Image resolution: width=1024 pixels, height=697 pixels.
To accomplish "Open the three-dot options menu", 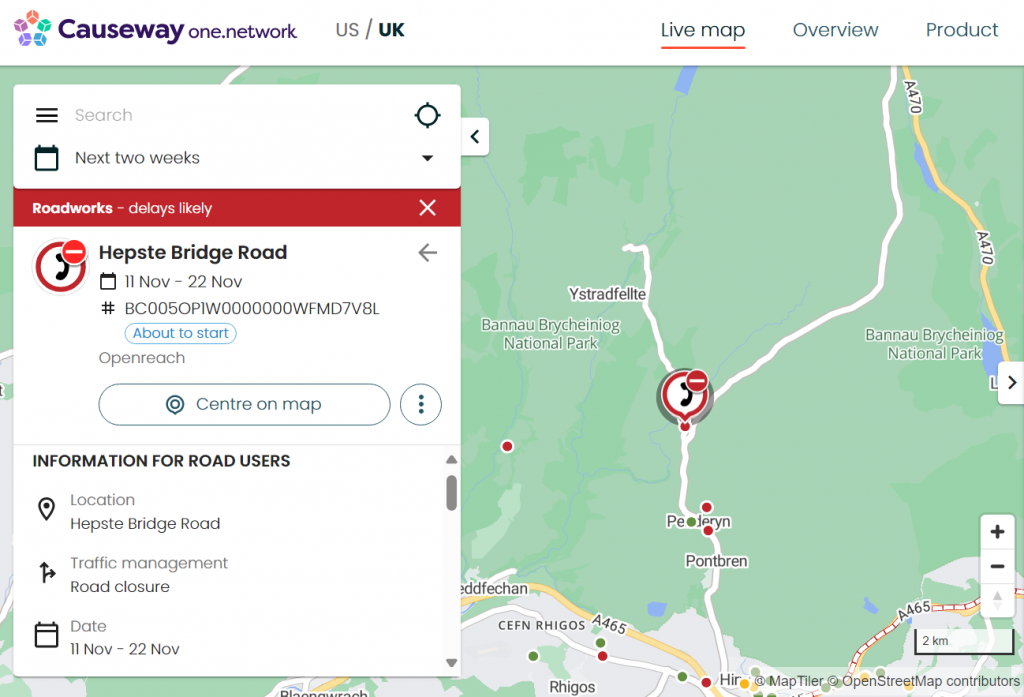I will click(421, 404).
